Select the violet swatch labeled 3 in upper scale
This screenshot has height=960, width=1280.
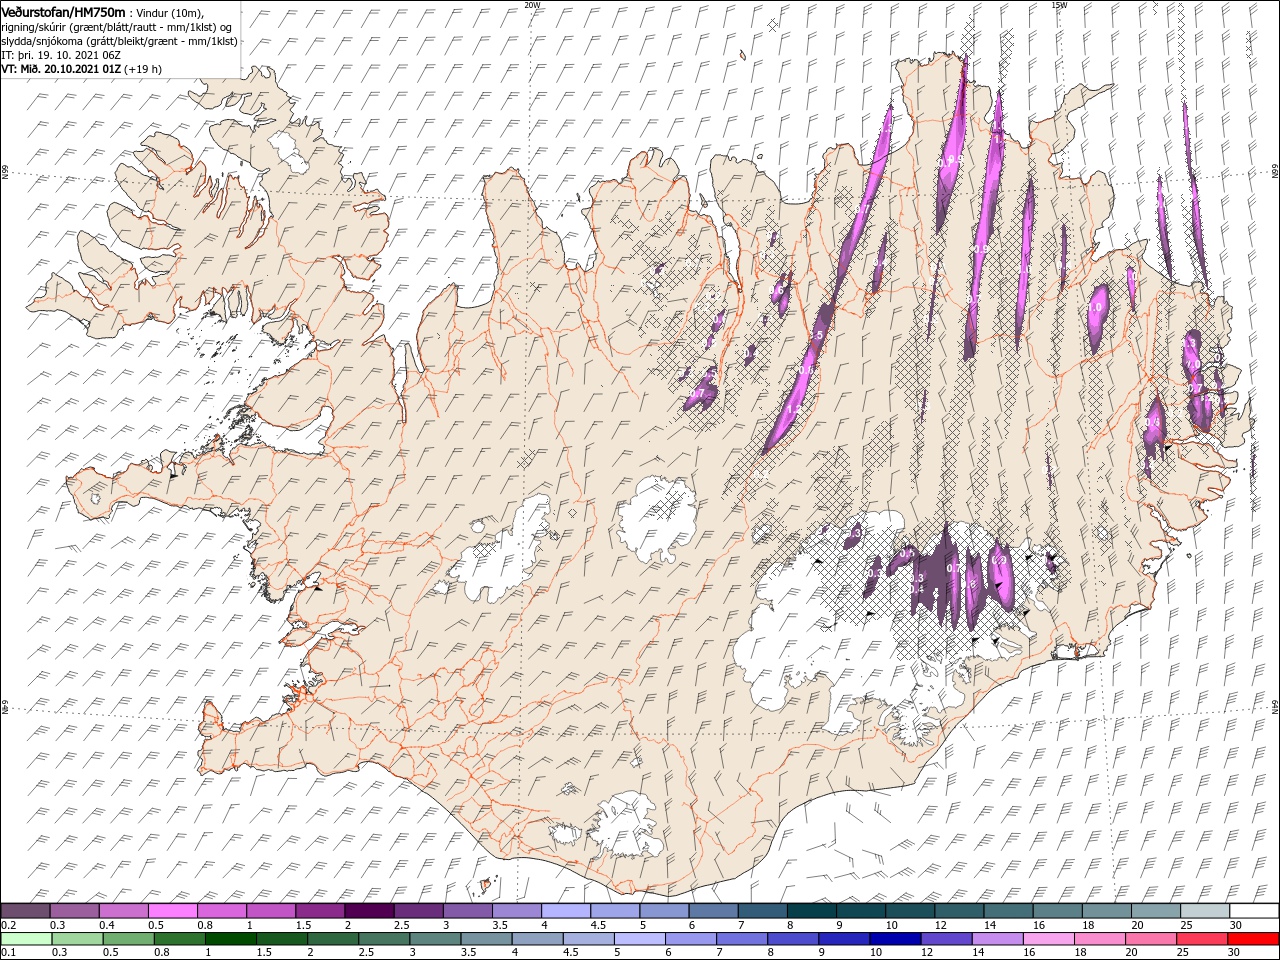(468, 911)
